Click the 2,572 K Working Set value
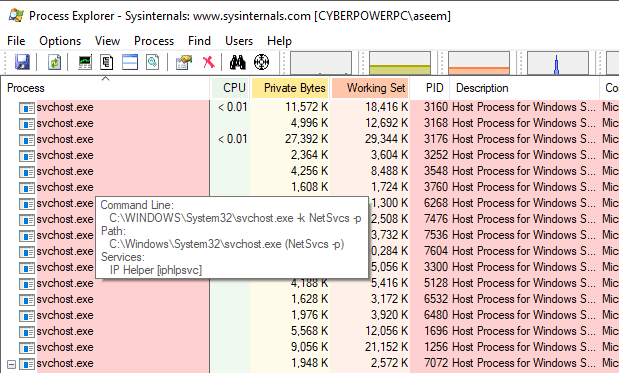Viewport: 619px width, 373px height. coord(389,363)
